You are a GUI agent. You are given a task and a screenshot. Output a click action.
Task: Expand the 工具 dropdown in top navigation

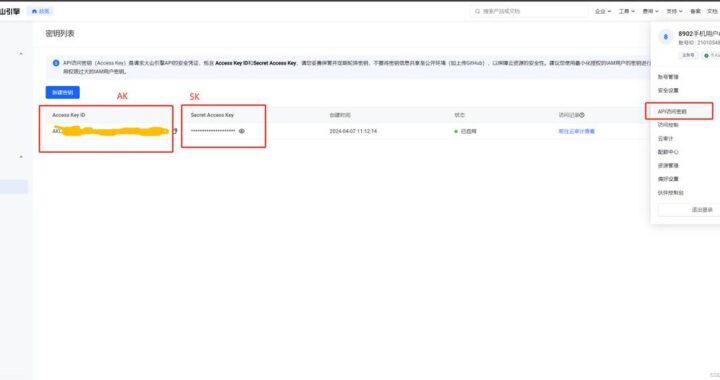point(626,11)
